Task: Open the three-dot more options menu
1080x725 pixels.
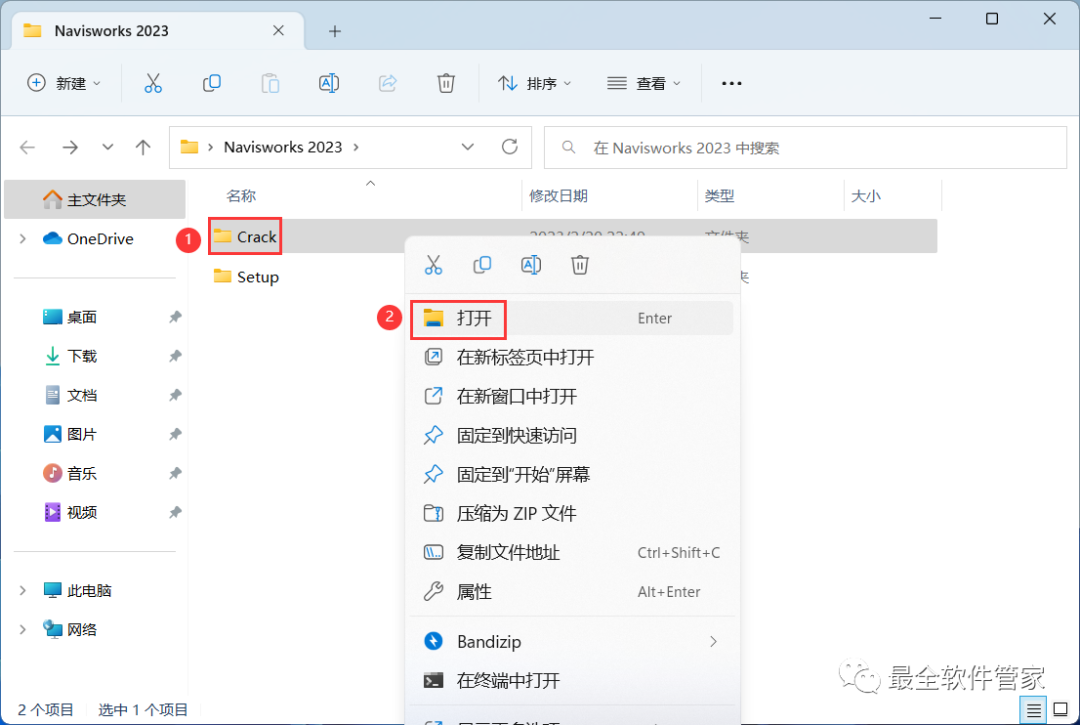Action: click(x=731, y=83)
